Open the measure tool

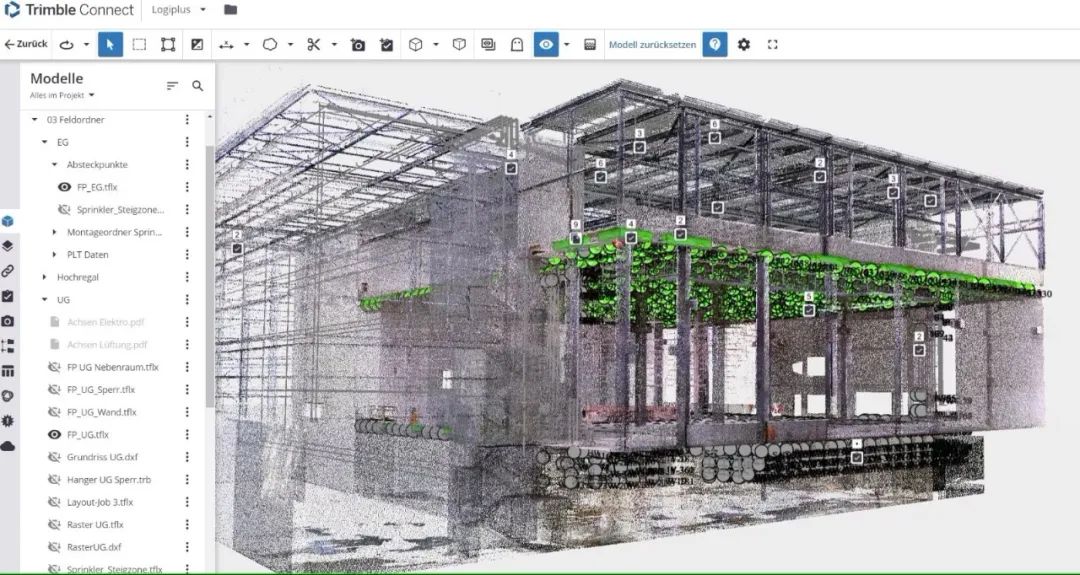pos(226,45)
